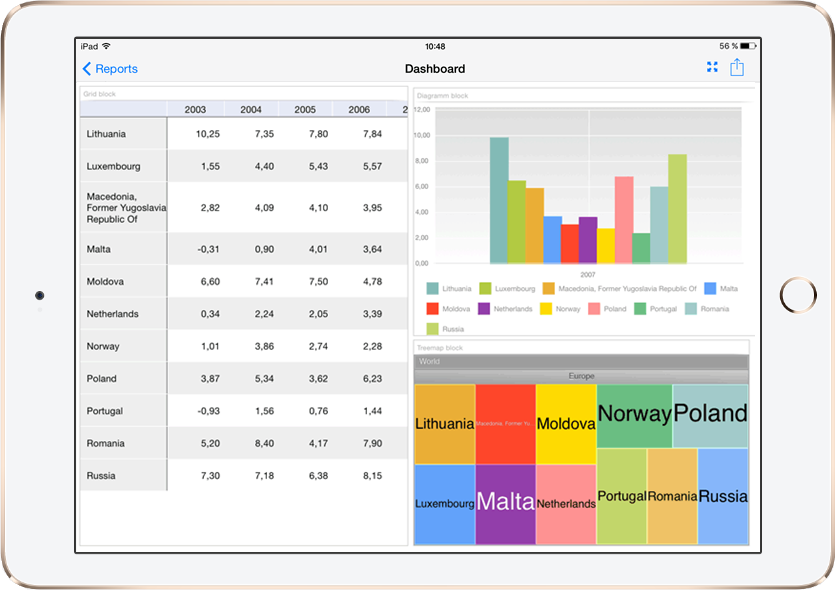This screenshot has width=835, height=590.
Task: Tap the purple Netherlands bar in chart
Action: pos(588,240)
